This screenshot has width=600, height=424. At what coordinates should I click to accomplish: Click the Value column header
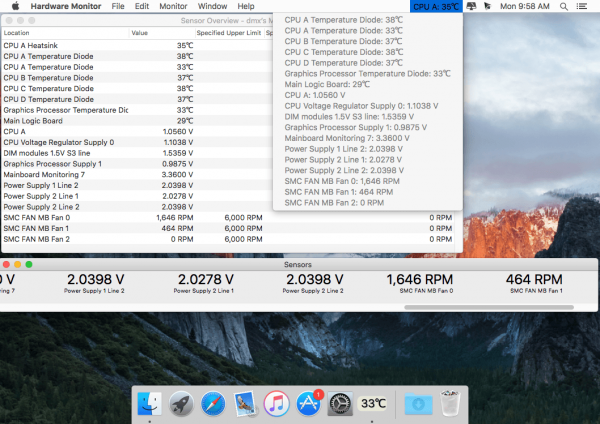click(162, 33)
